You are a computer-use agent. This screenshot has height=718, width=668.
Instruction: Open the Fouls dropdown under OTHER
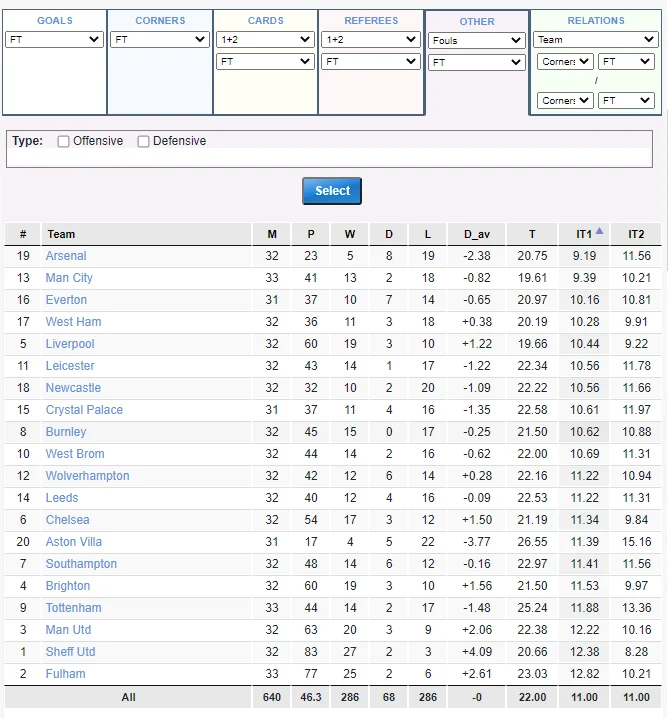[477, 40]
